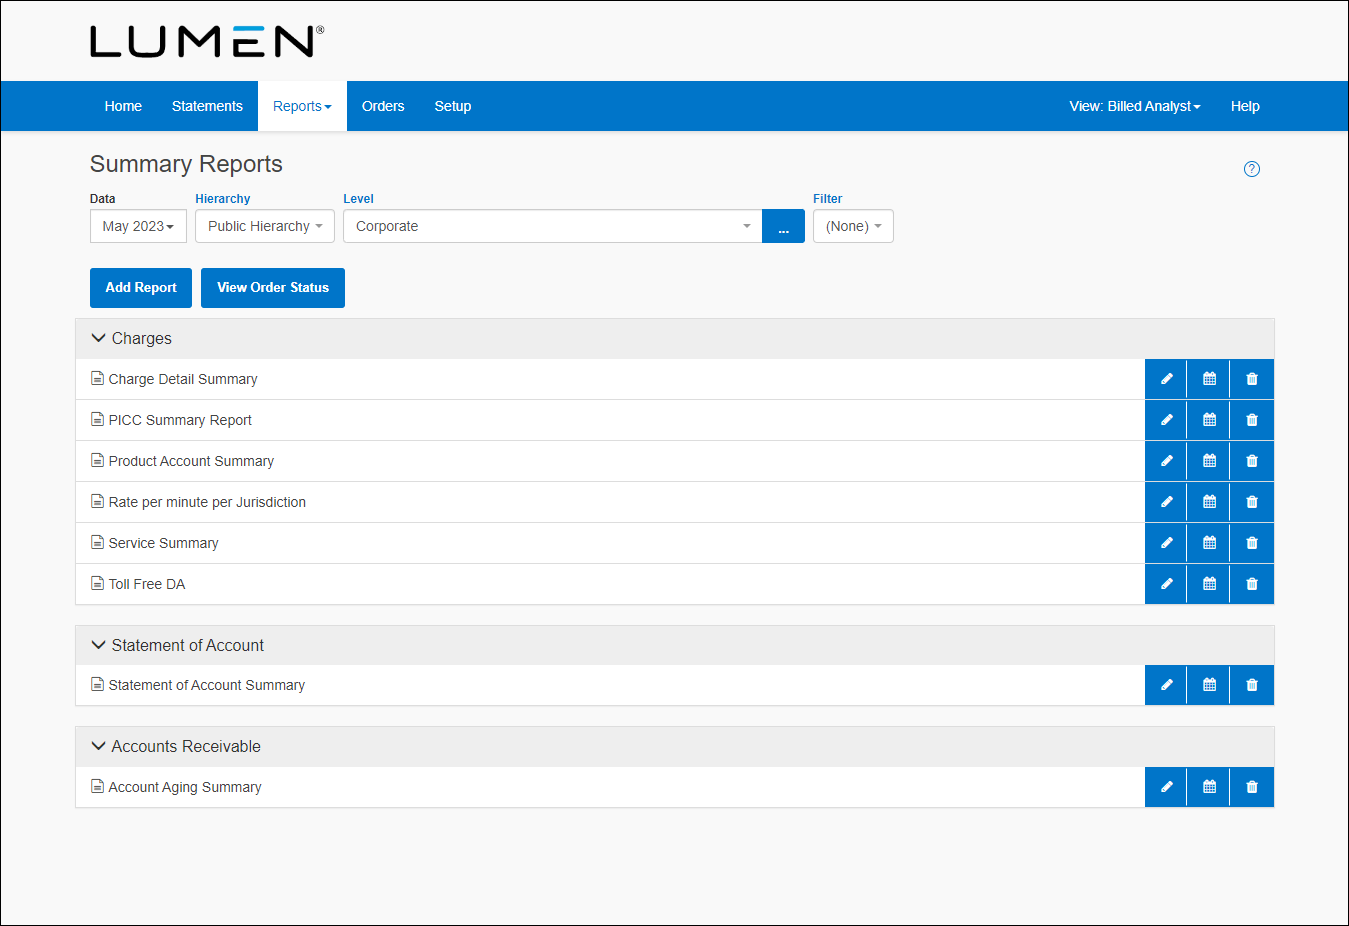Schedule the Toll Free DA report
1349x926 pixels.
(x=1208, y=584)
